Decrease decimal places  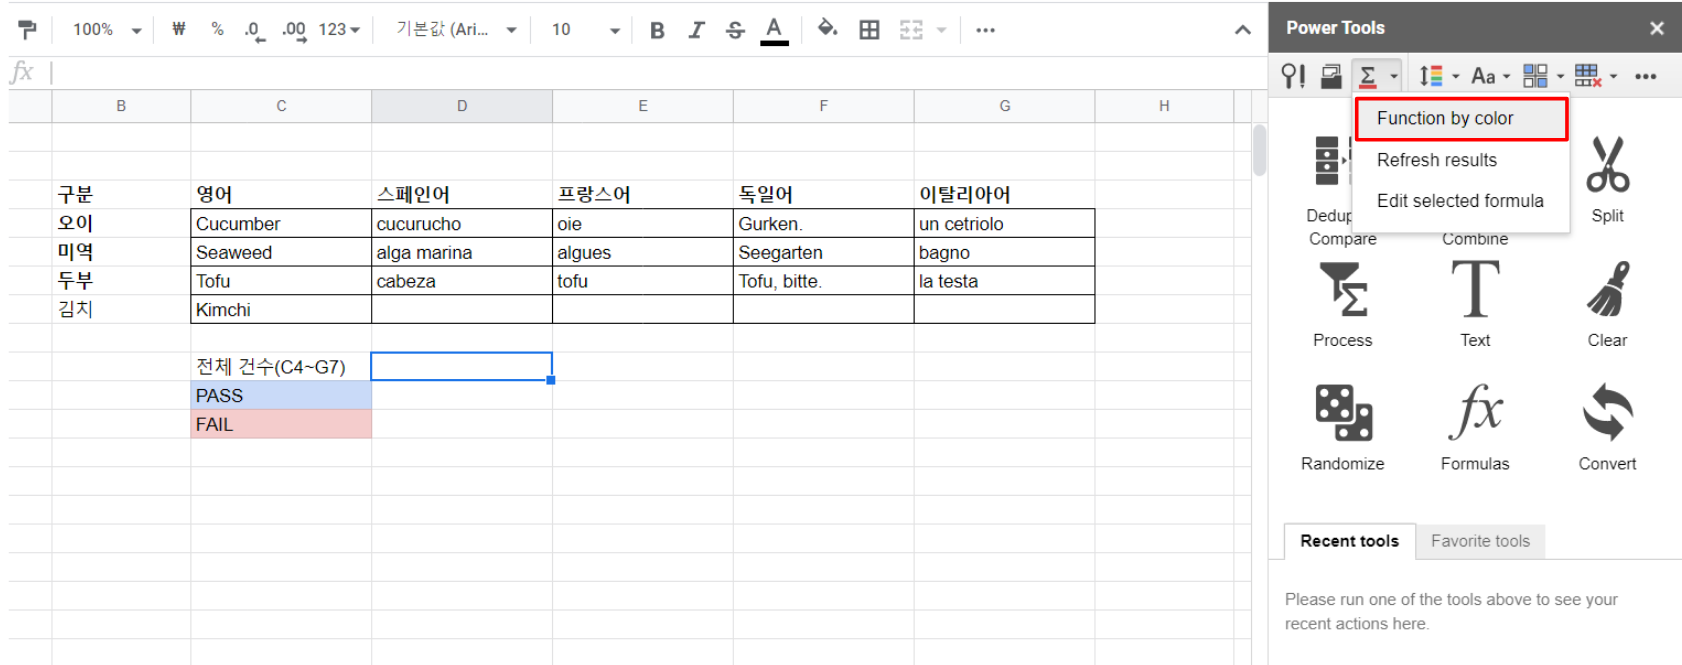(x=254, y=30)
